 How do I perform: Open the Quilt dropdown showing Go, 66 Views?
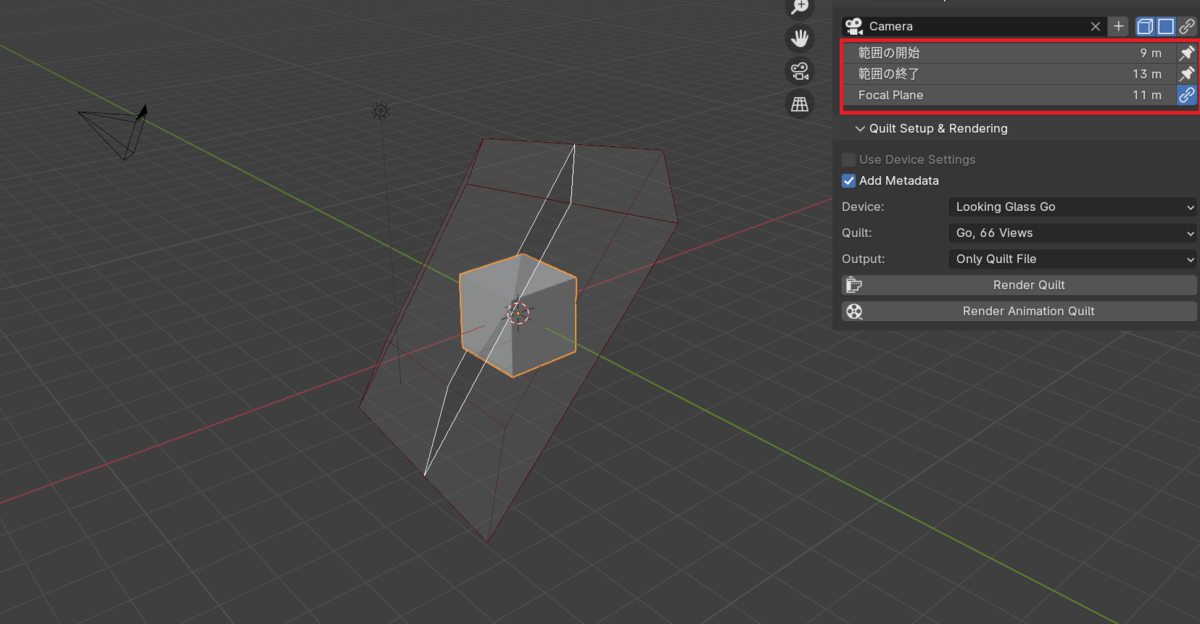click(1071, 233)
